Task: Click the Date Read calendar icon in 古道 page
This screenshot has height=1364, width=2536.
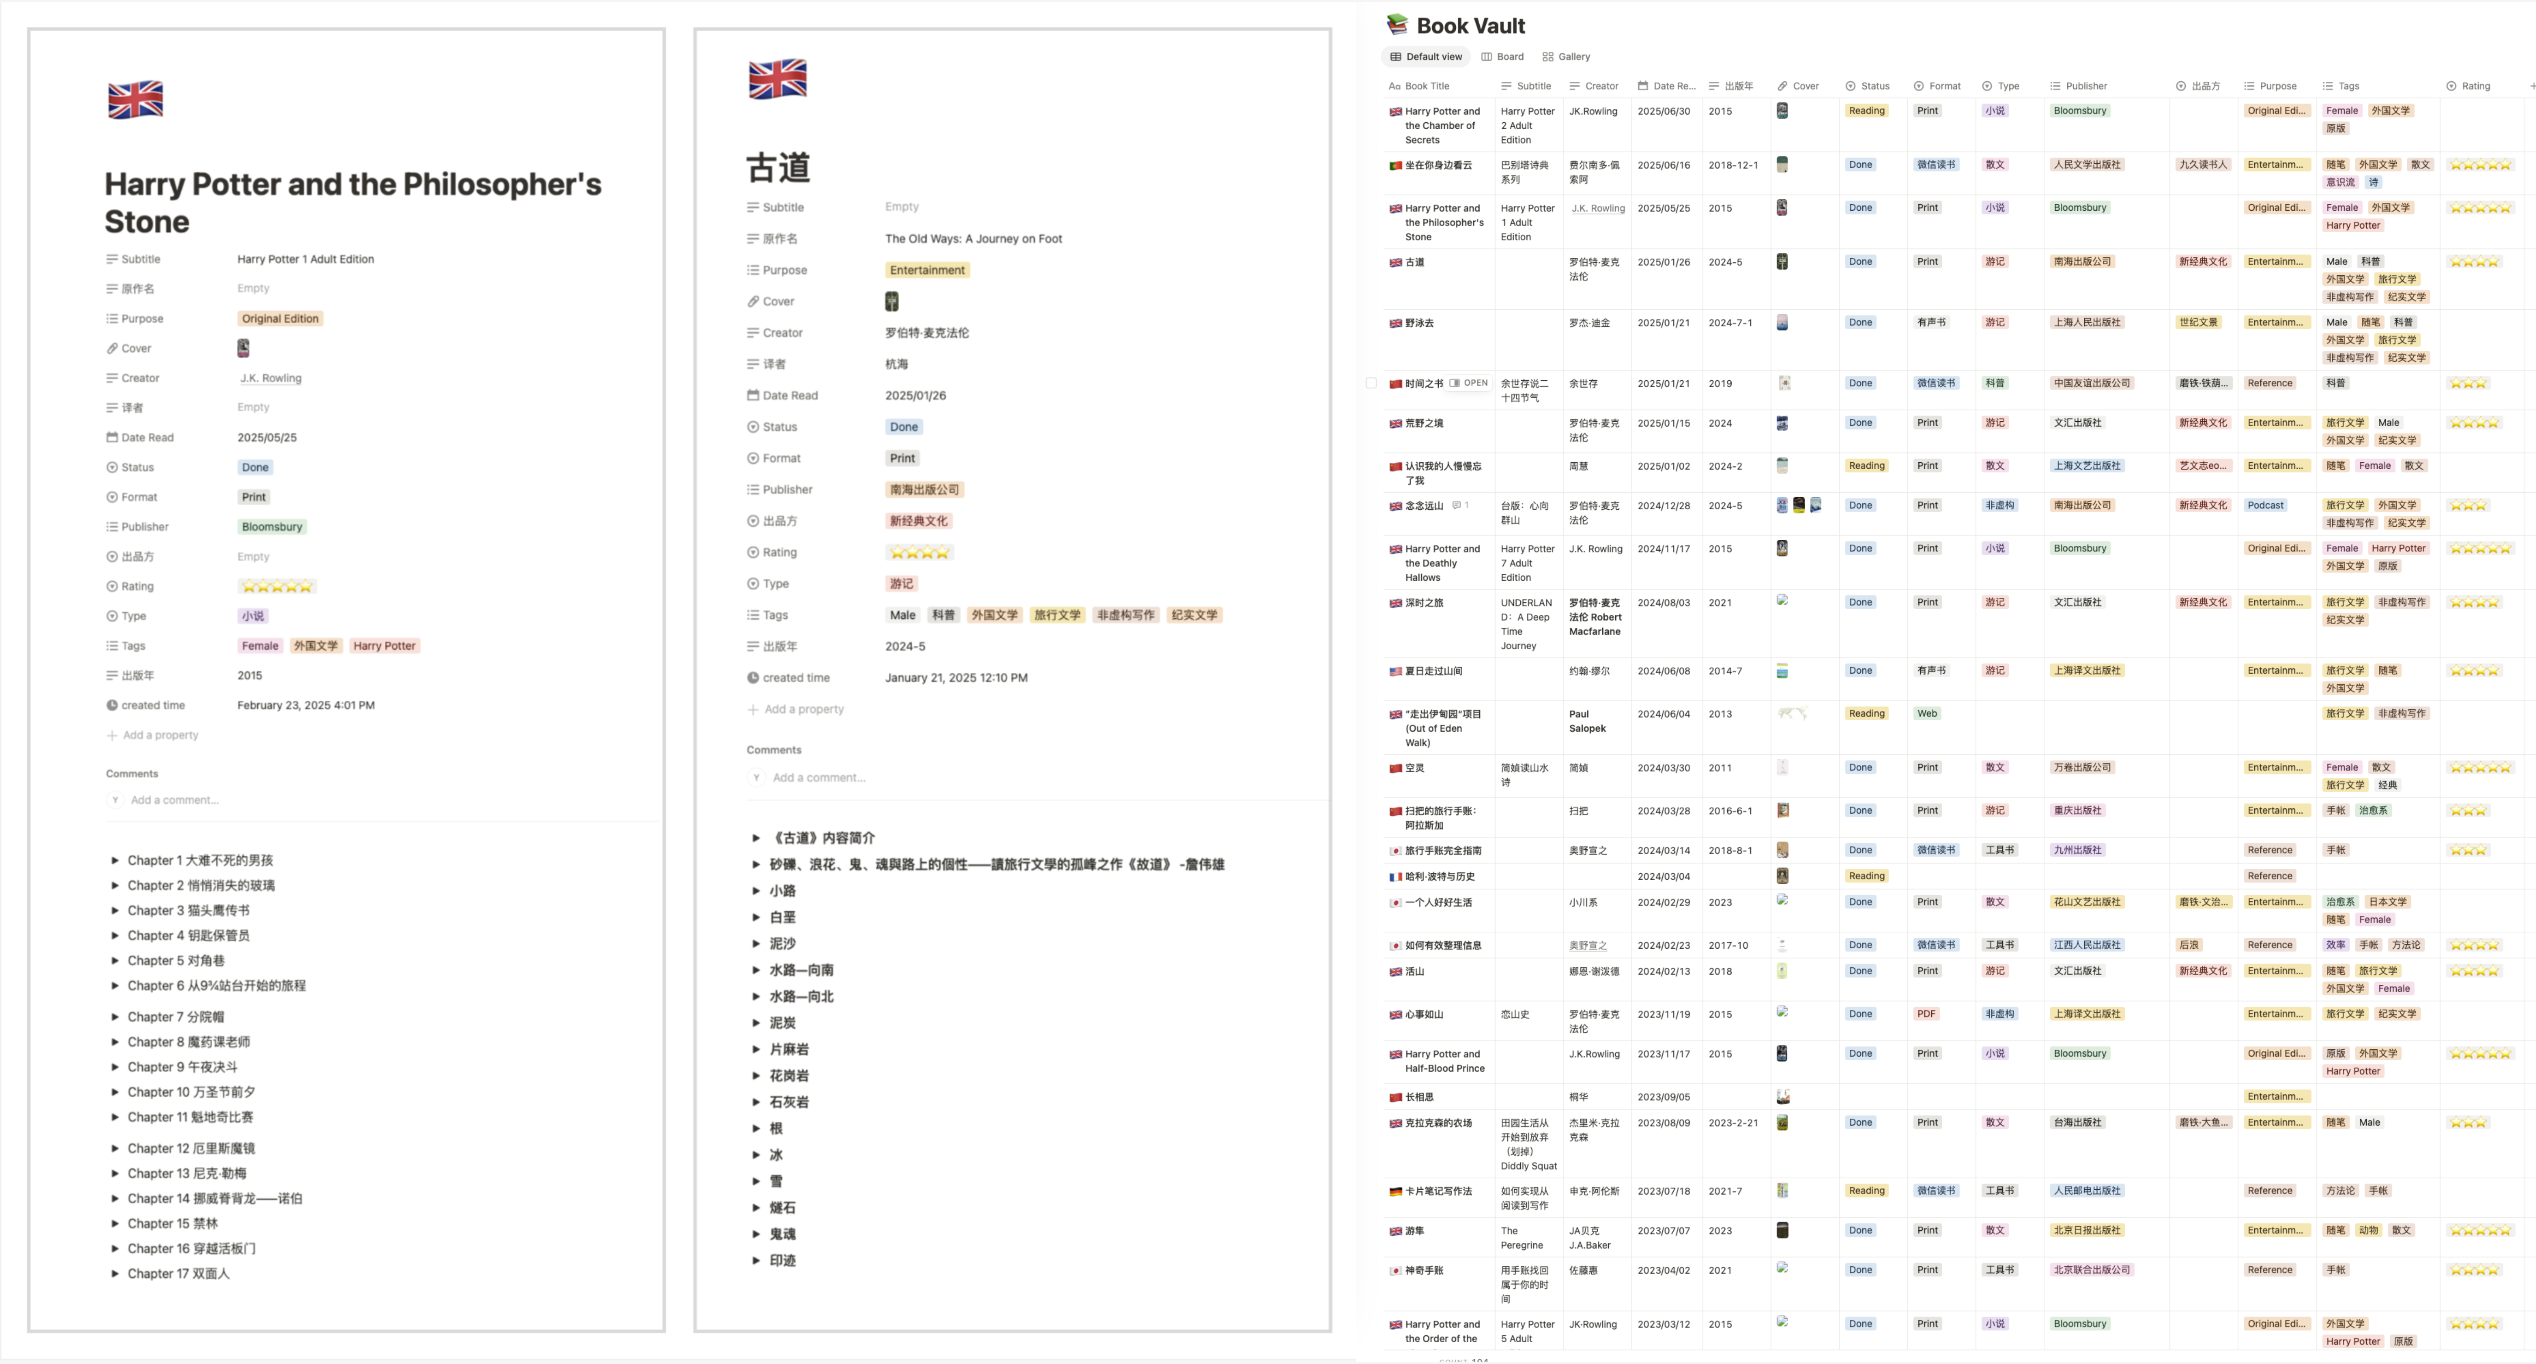Action: (753, 395)
